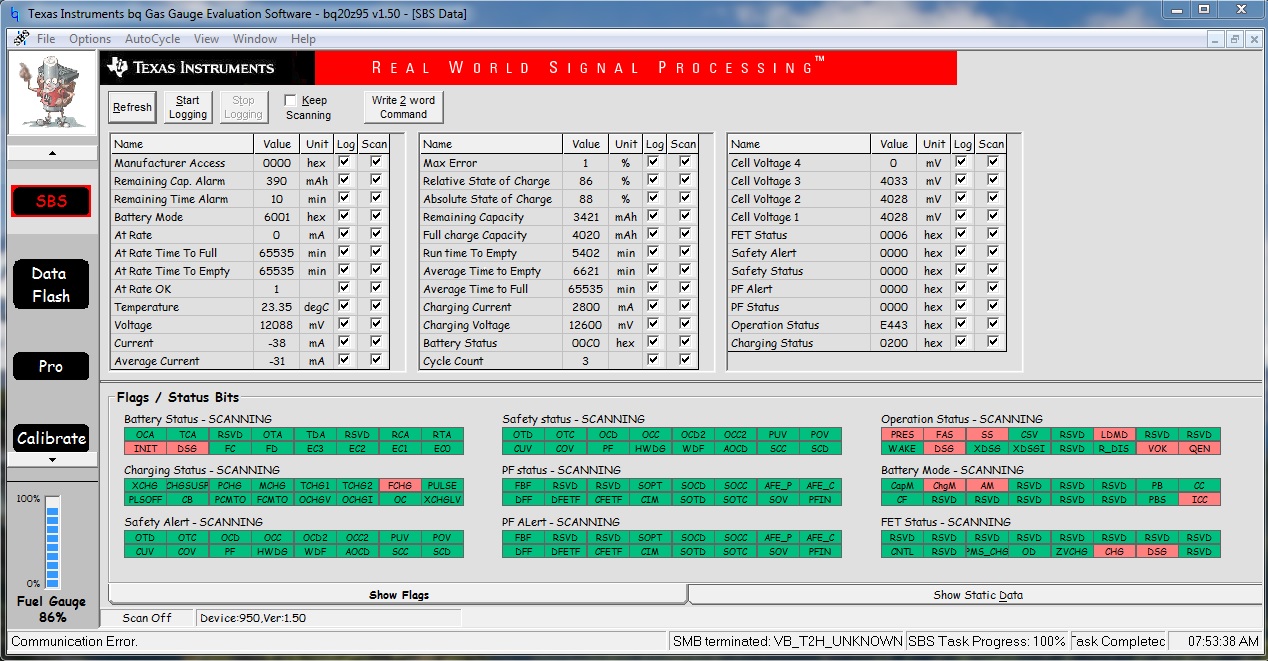The height and width of the screenshot is (661, 1268).
Task: Toggle Scan checkbox for Max Error
Action: (x=684, y=162)
